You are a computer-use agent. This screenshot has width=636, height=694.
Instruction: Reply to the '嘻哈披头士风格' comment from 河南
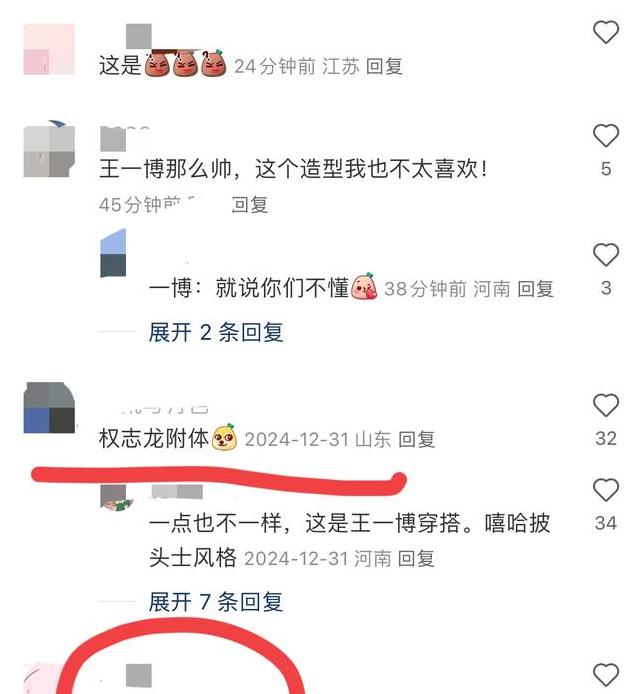416,558
